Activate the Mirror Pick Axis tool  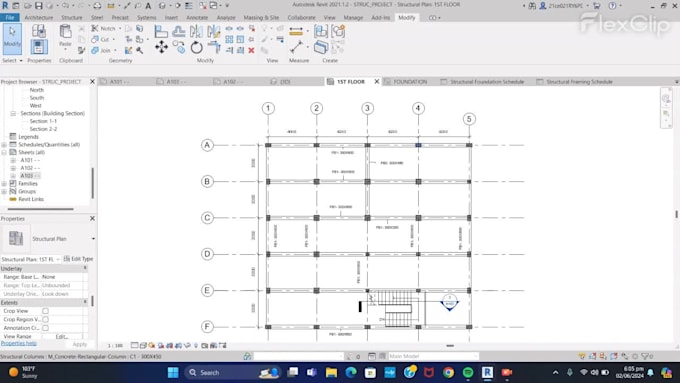coord(196,31)
